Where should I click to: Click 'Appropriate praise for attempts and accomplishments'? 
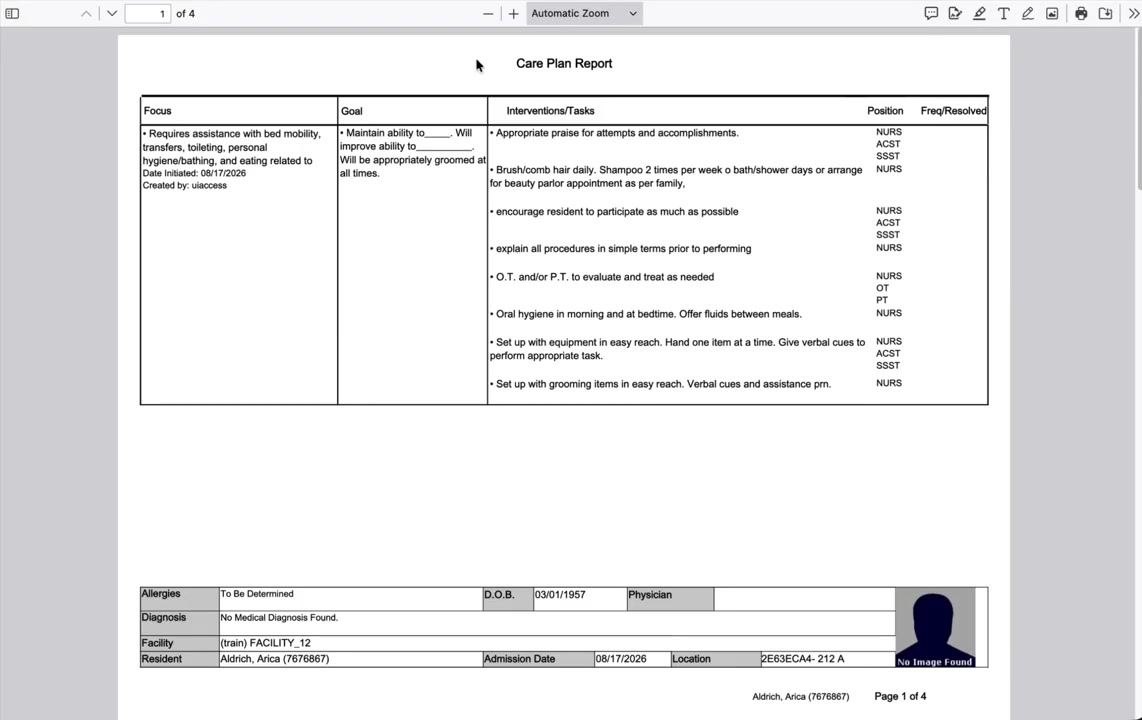pyautogui.click(x=616, y=132)
